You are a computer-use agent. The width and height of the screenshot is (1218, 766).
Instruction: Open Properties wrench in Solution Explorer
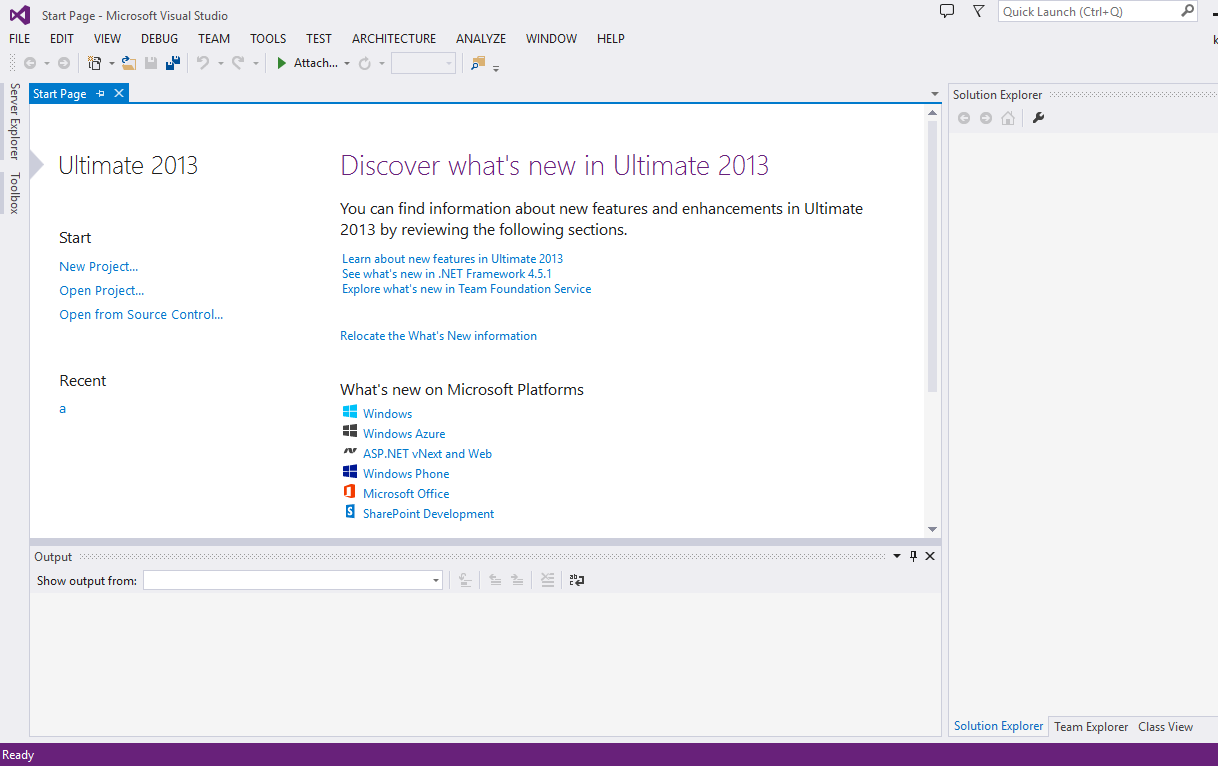click(x=1038, y=118)
